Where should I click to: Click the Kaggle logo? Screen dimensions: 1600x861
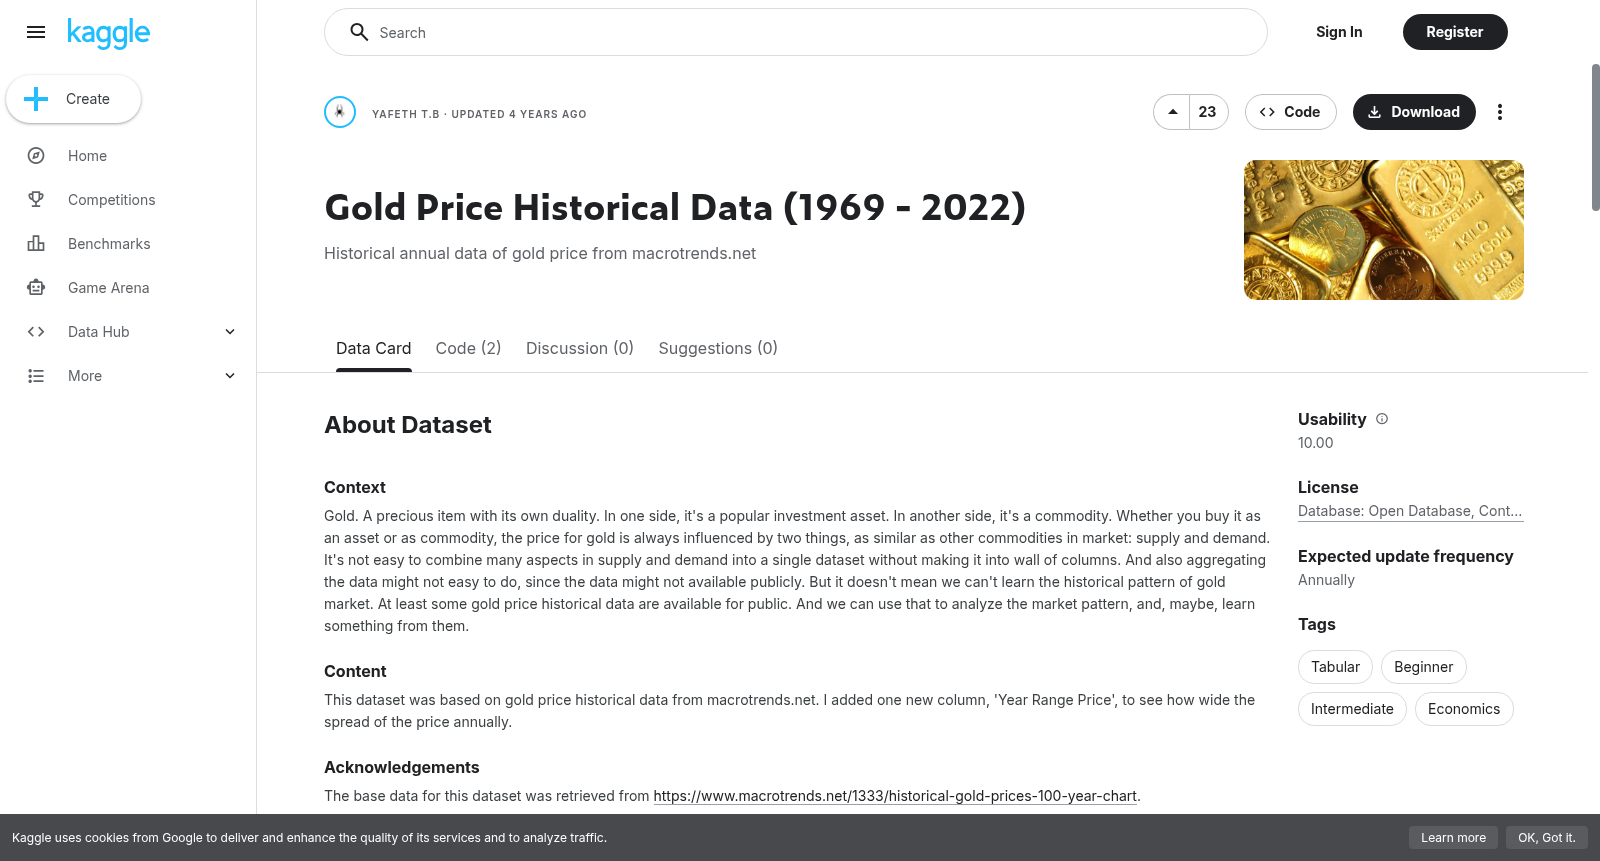(108, 33)
